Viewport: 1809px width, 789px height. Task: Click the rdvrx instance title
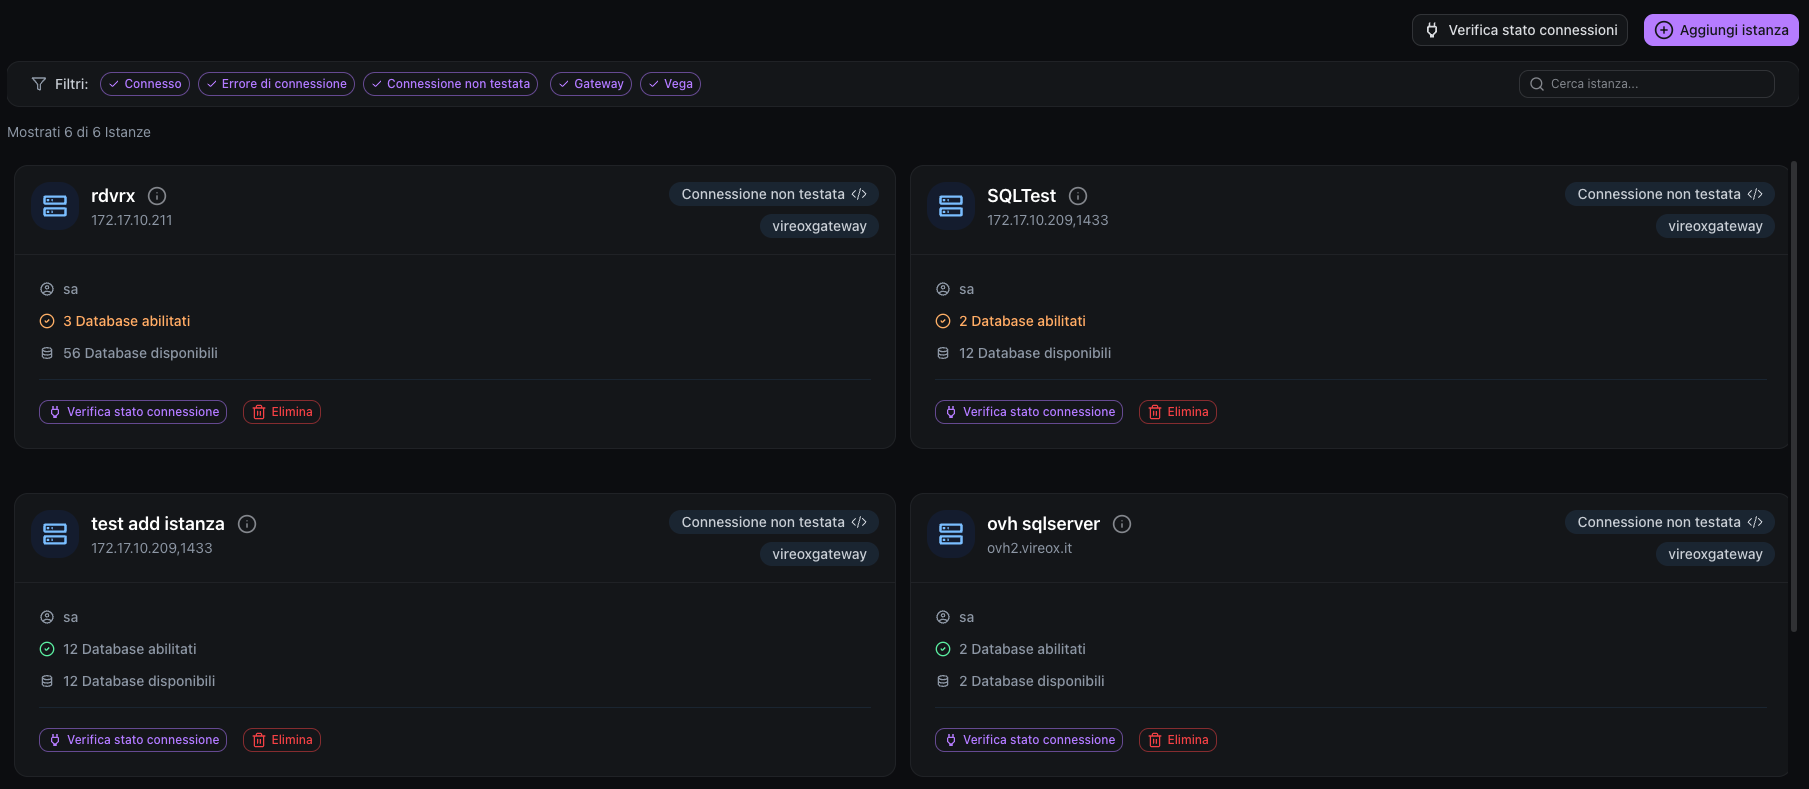click(x=113, y=196)
